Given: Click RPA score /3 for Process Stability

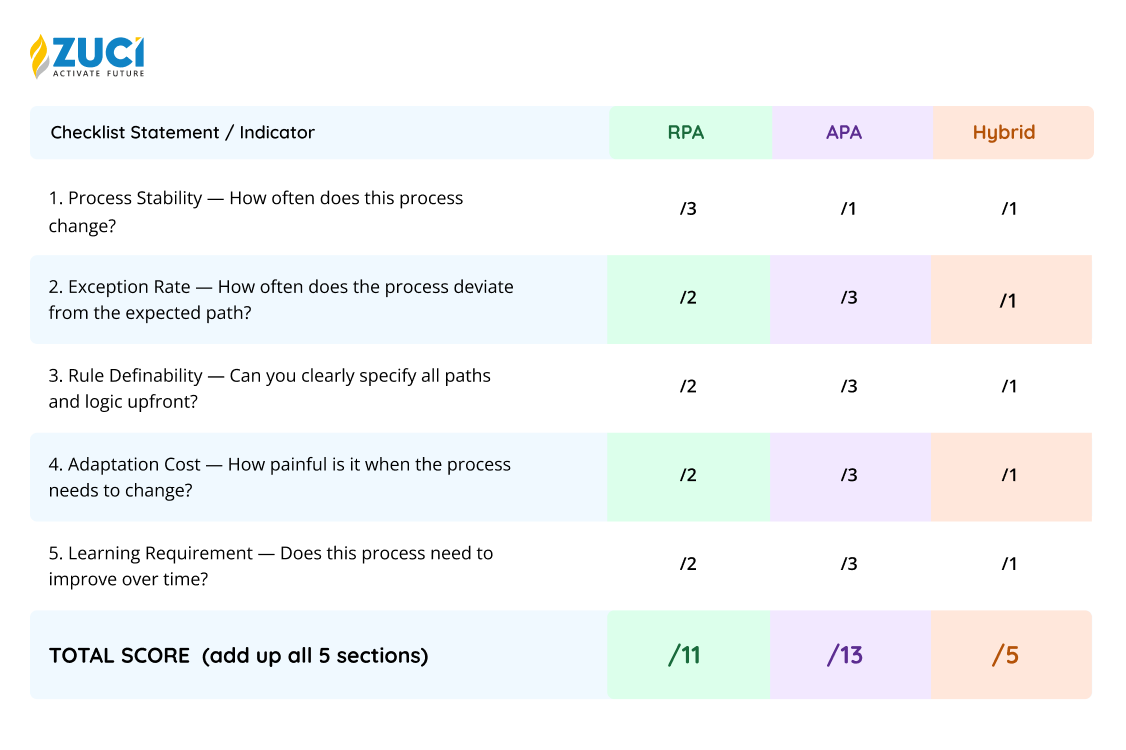Looking at the screenshot, I should click(688, 208).
